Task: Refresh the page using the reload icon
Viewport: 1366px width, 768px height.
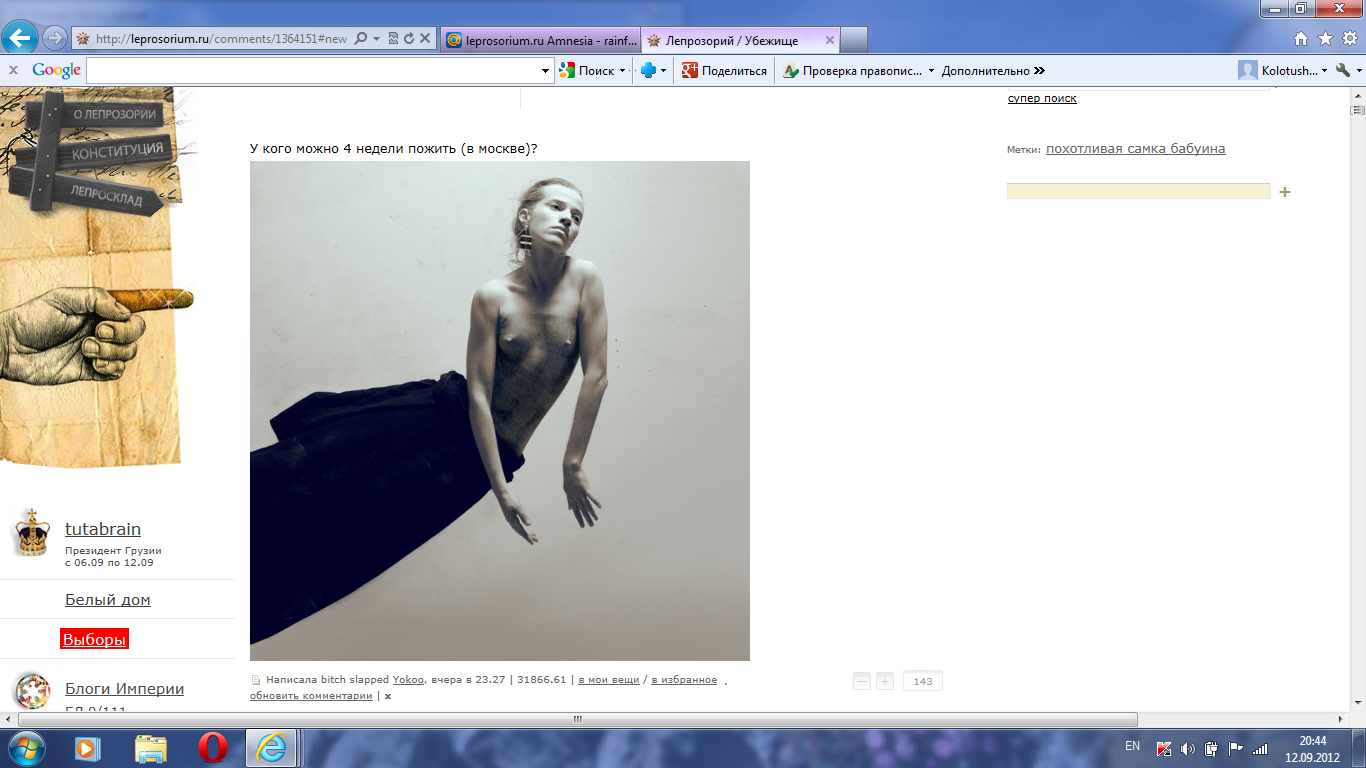Action: tap(409, 39)
